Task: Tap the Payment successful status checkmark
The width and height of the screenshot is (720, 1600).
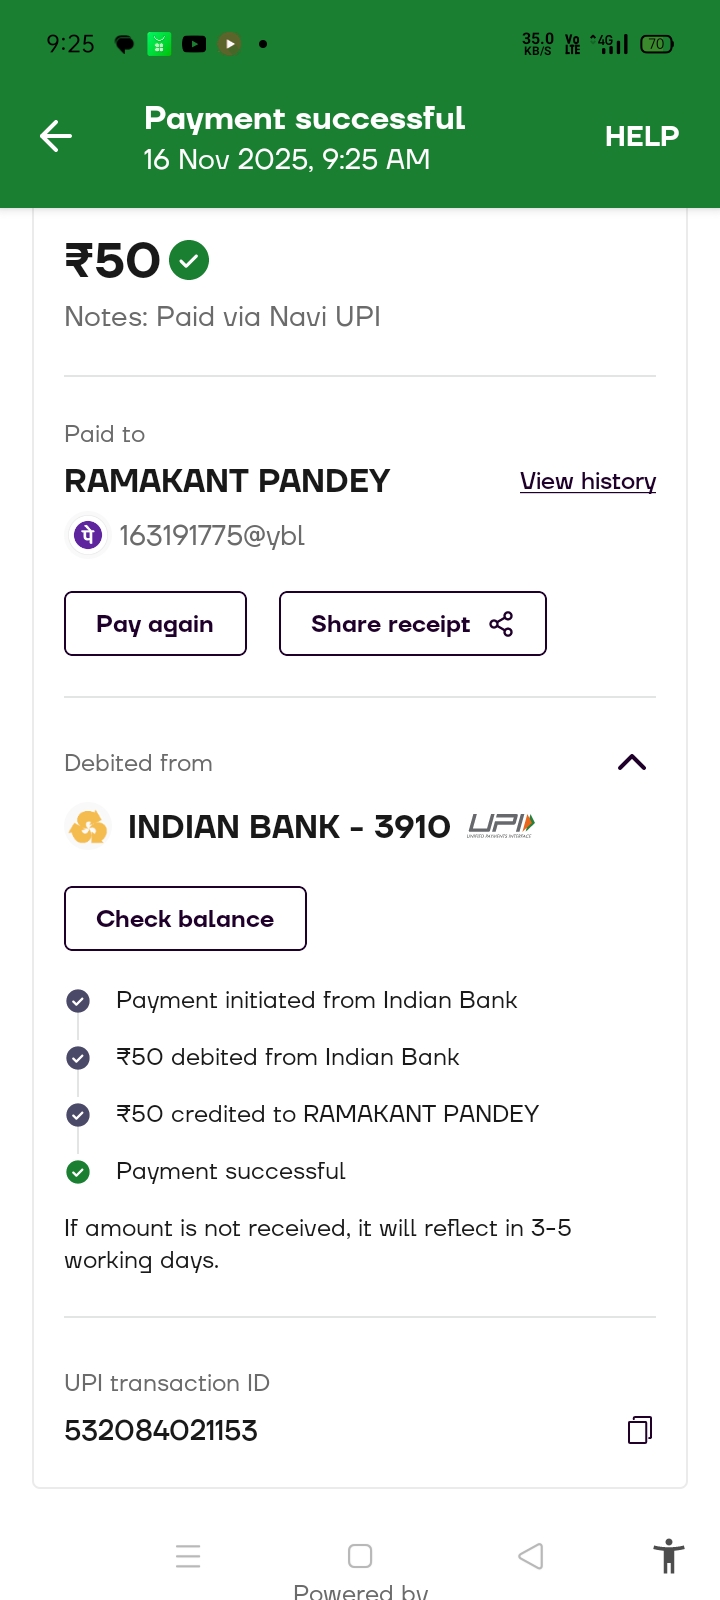Action: pos(78,1172)
